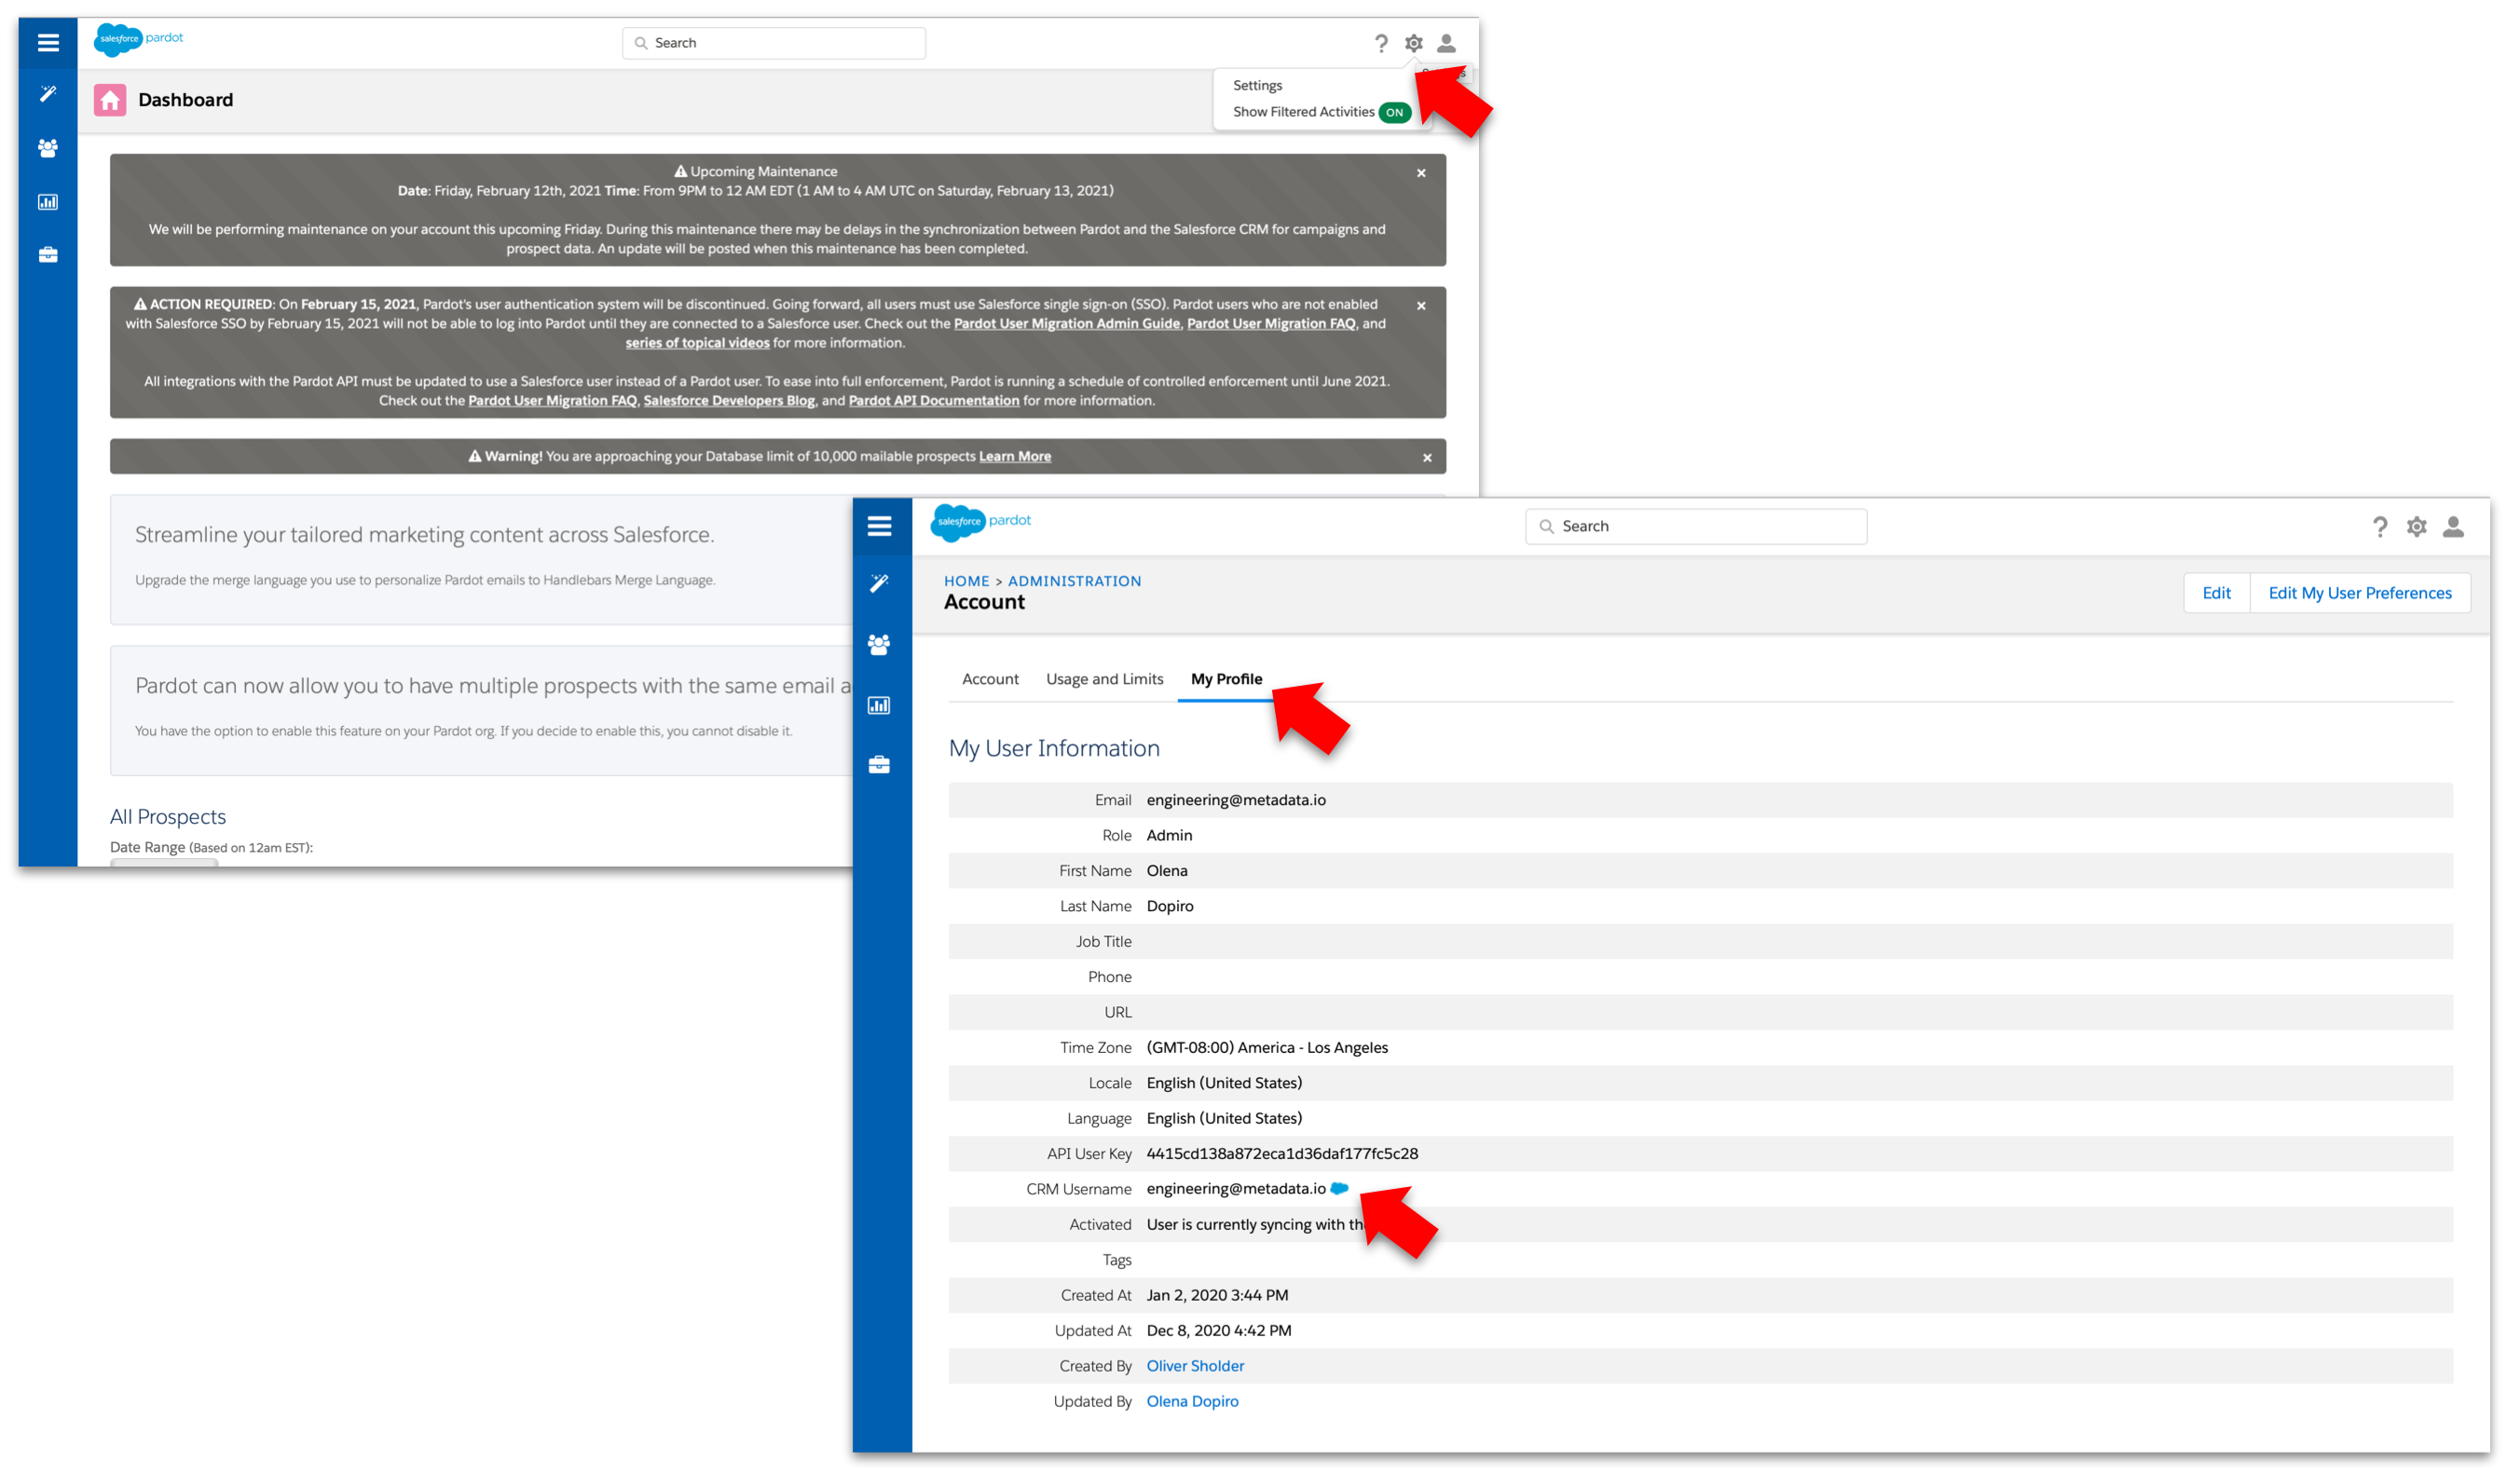Open the settings gear in Account window
This screenshot has width=2520, height=1474.
click(2417, 527)
